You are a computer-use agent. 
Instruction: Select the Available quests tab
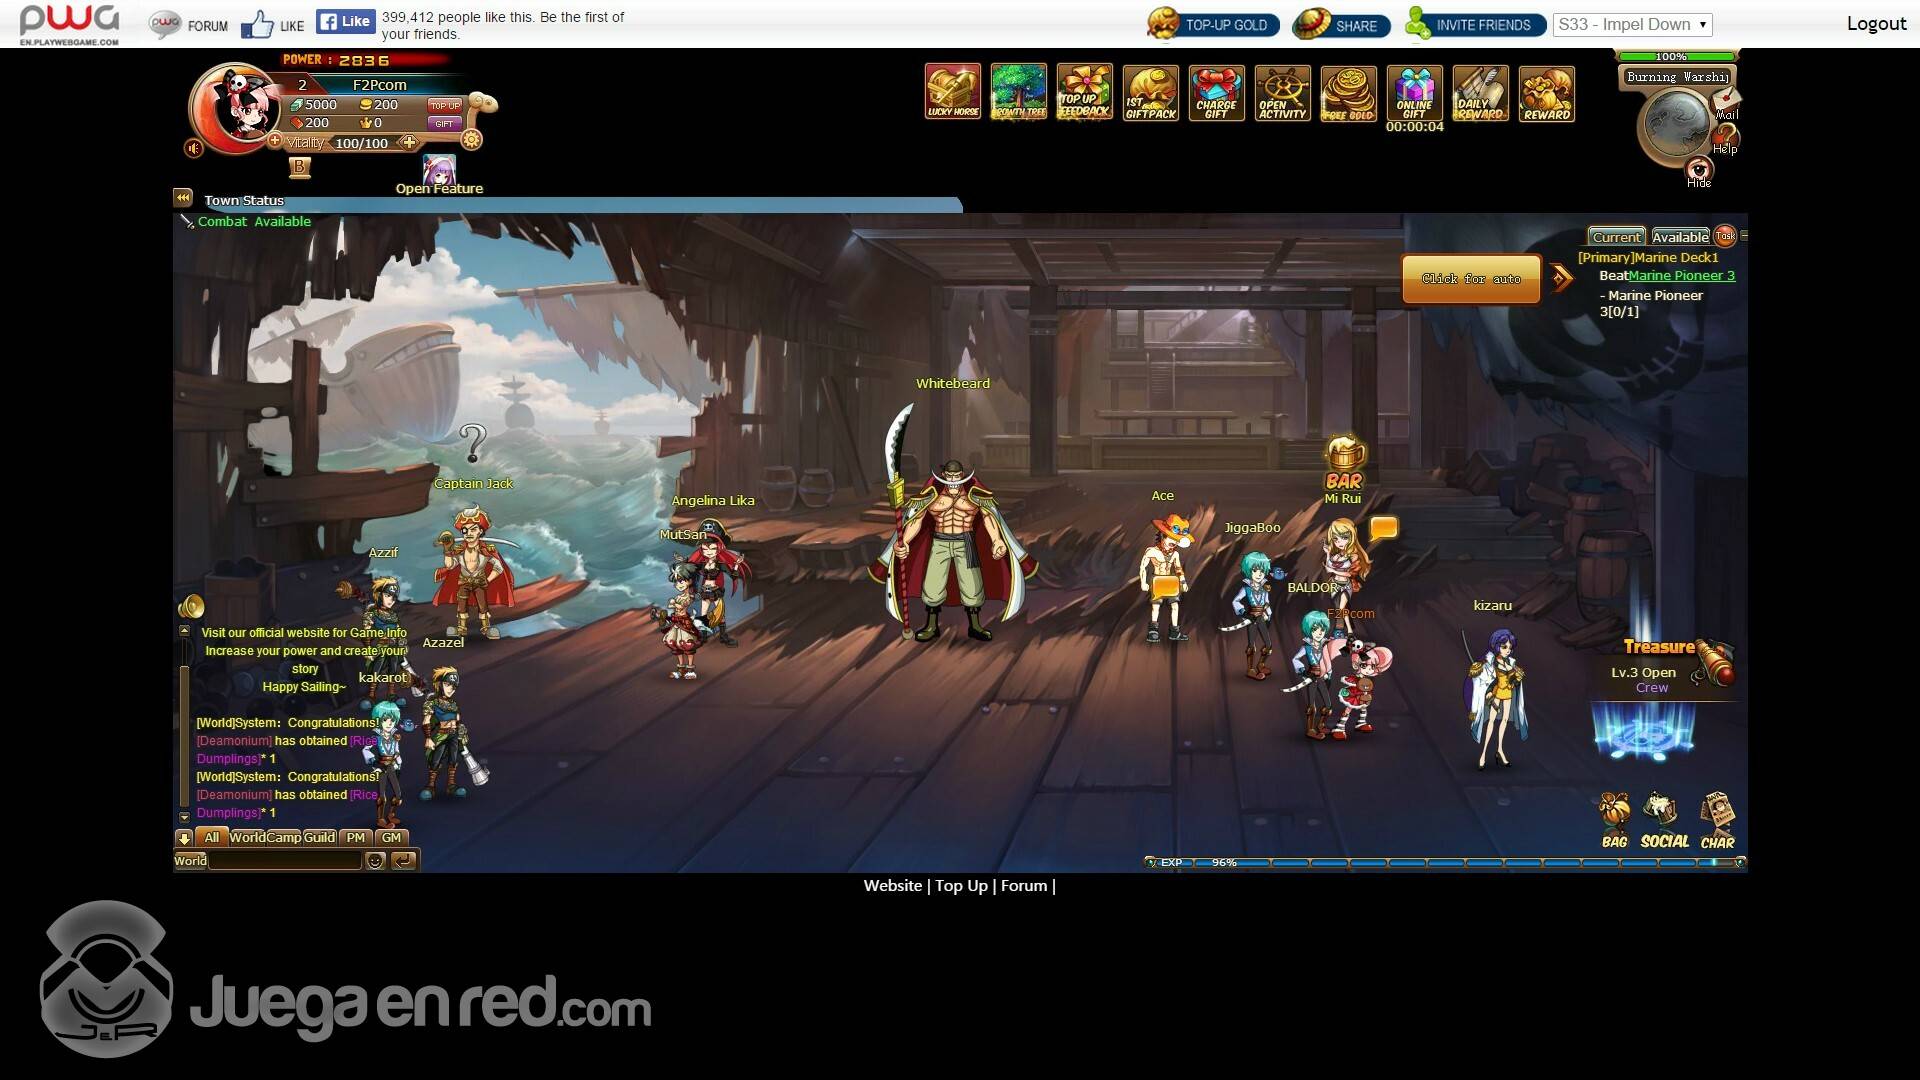click(x=1679, y=237)
